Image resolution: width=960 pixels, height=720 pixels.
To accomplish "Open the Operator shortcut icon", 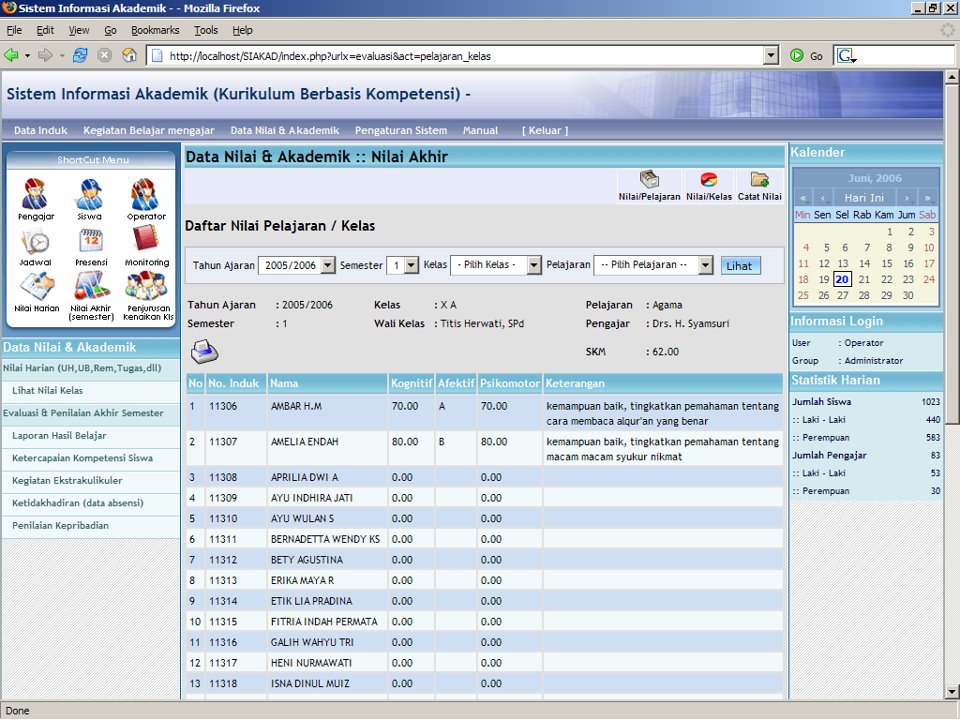I will [x=146, y=194].
